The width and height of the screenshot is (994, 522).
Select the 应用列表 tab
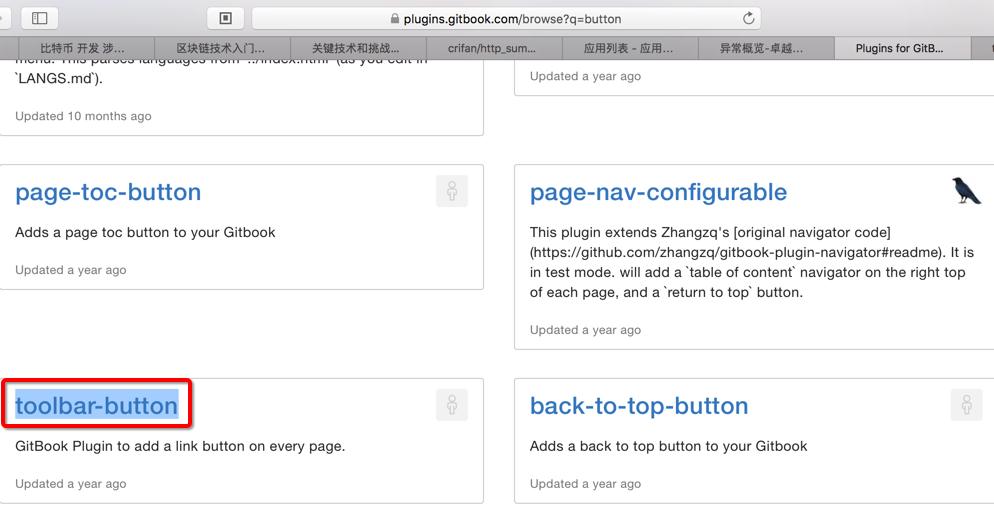pyautogui.click(x=628, y=48)
